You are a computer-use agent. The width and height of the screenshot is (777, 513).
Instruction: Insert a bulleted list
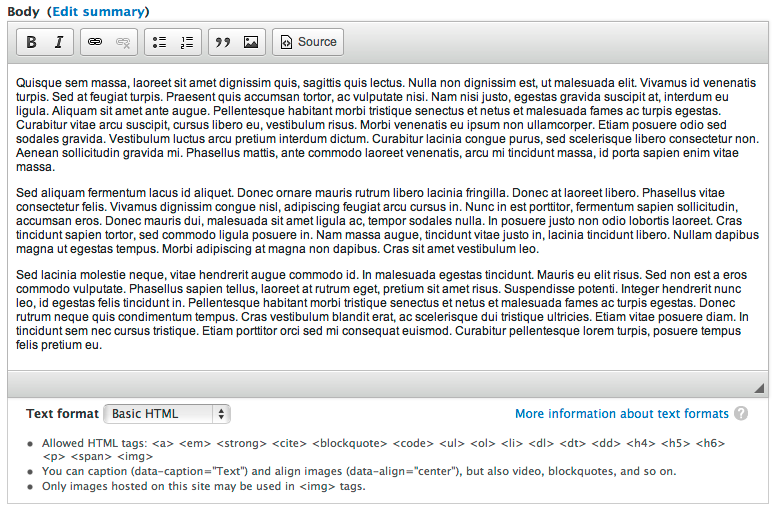pos(160,42)
